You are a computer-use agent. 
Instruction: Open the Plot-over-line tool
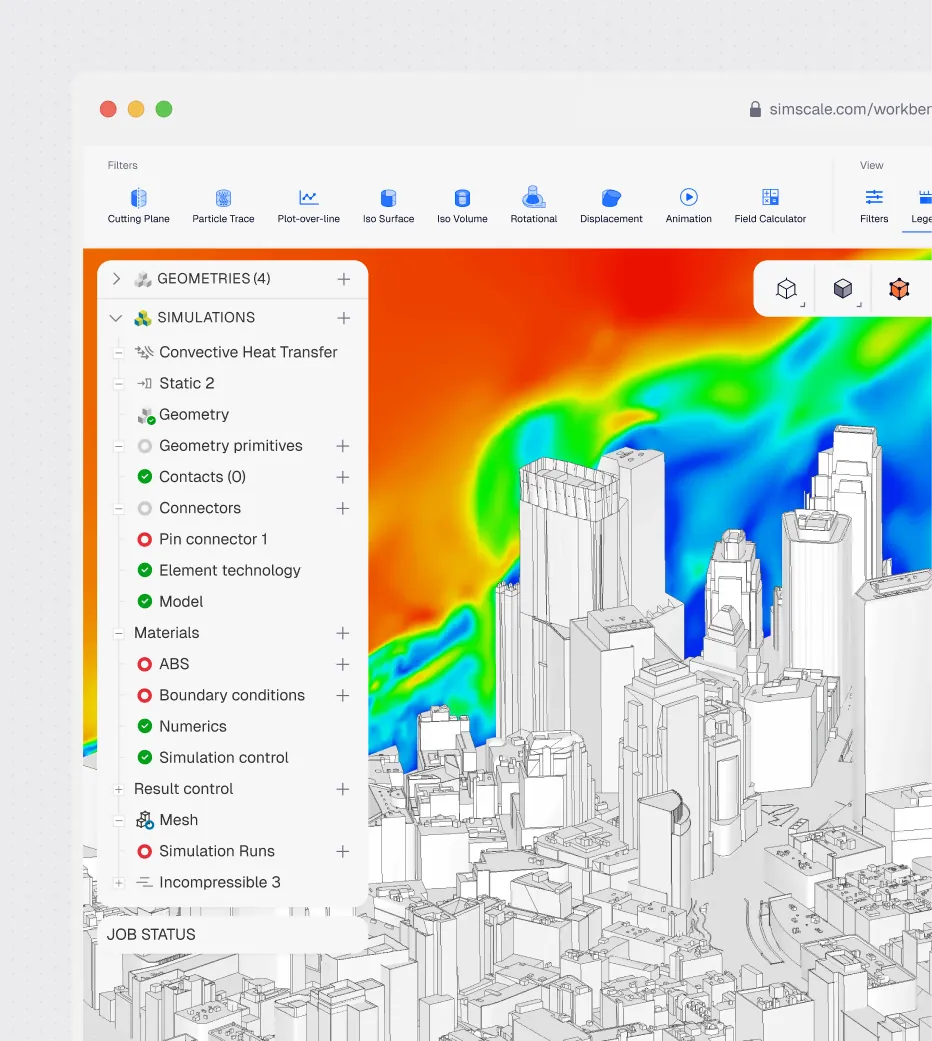point(309,205)
